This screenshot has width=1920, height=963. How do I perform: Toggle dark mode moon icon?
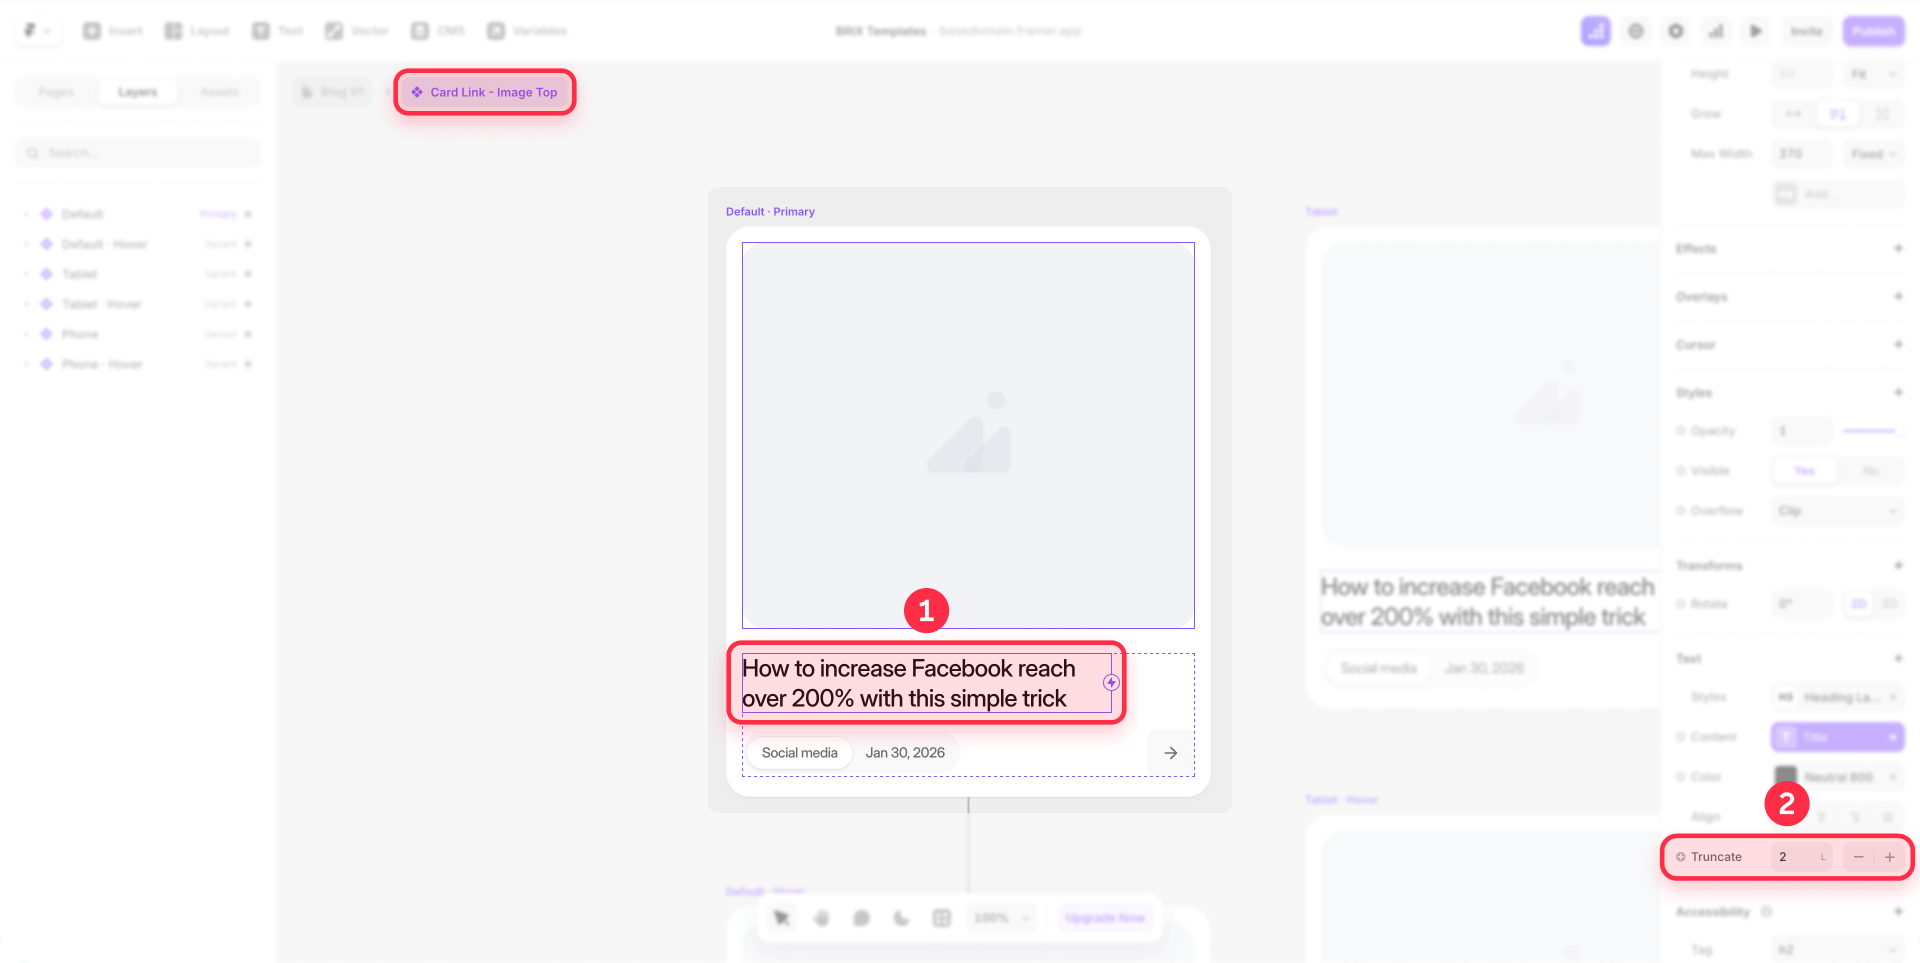coord(902,918)
